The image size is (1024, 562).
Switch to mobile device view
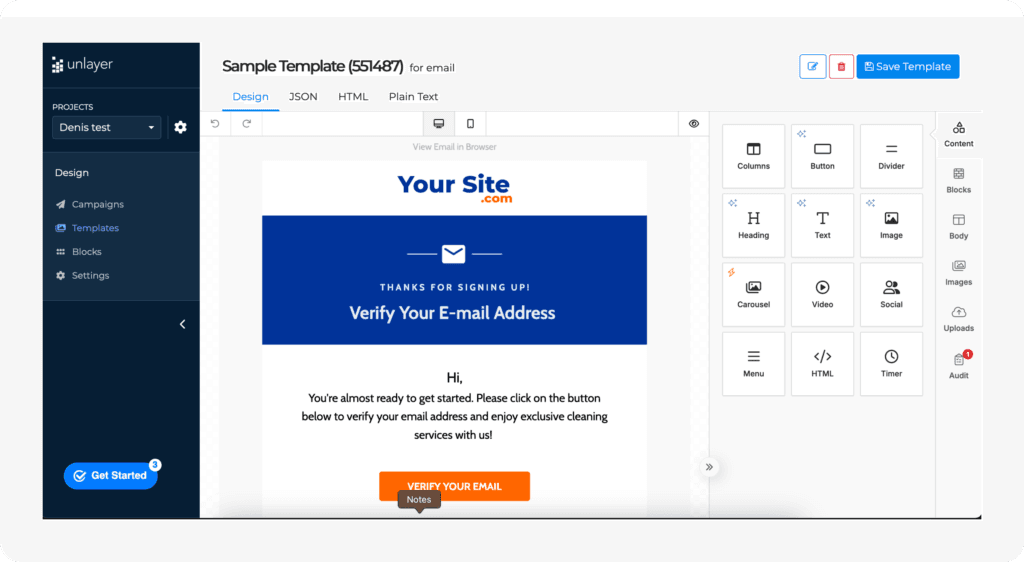470,124
